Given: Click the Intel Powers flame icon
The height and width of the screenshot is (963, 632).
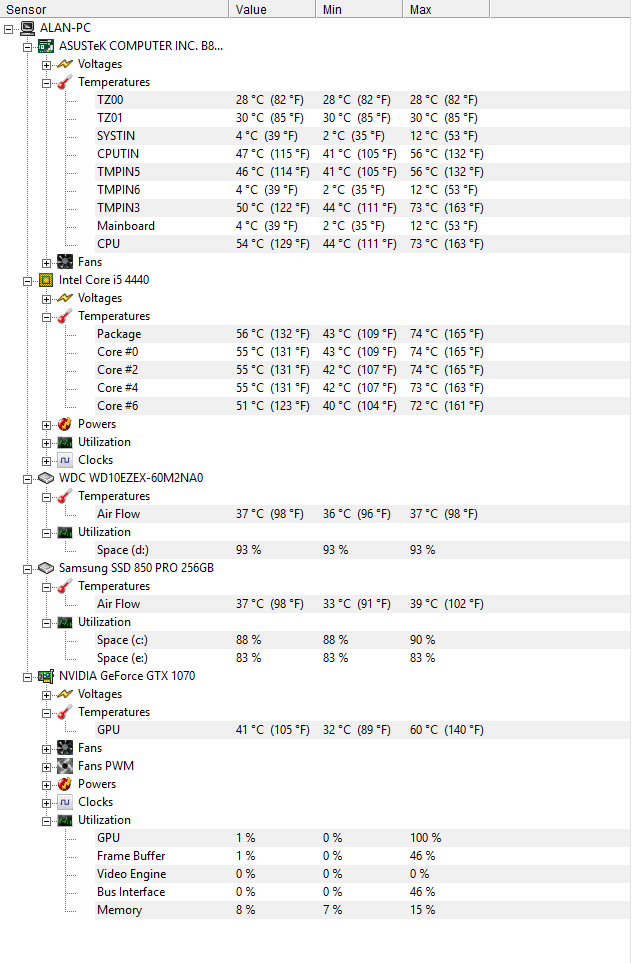Looking at the screenshot, I should pos(65,424).
